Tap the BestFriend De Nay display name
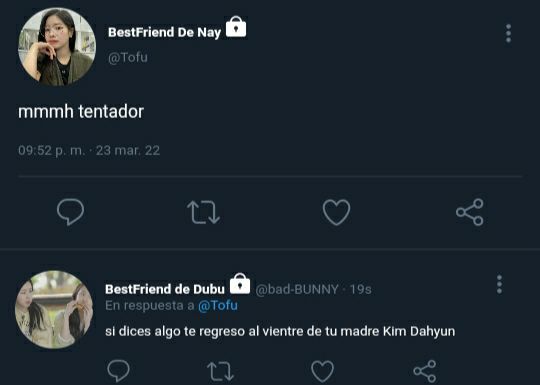Screen dimensions: 540x385 pos(164,32)
